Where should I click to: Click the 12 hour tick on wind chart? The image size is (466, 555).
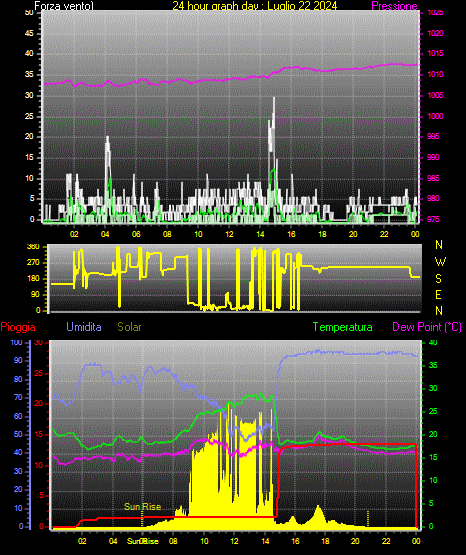(x=229, y=234)
